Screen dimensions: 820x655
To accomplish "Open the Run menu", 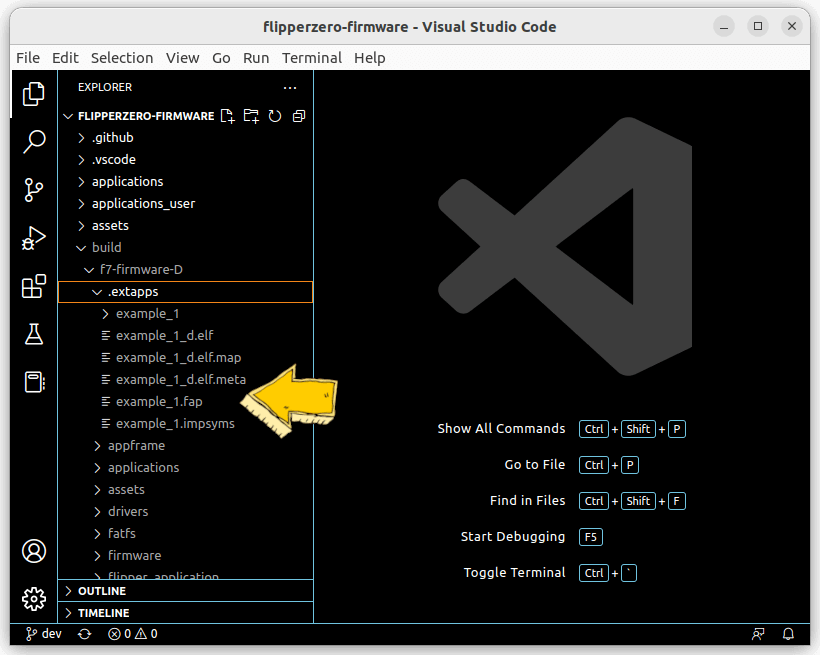I will [x=256, y=58].
